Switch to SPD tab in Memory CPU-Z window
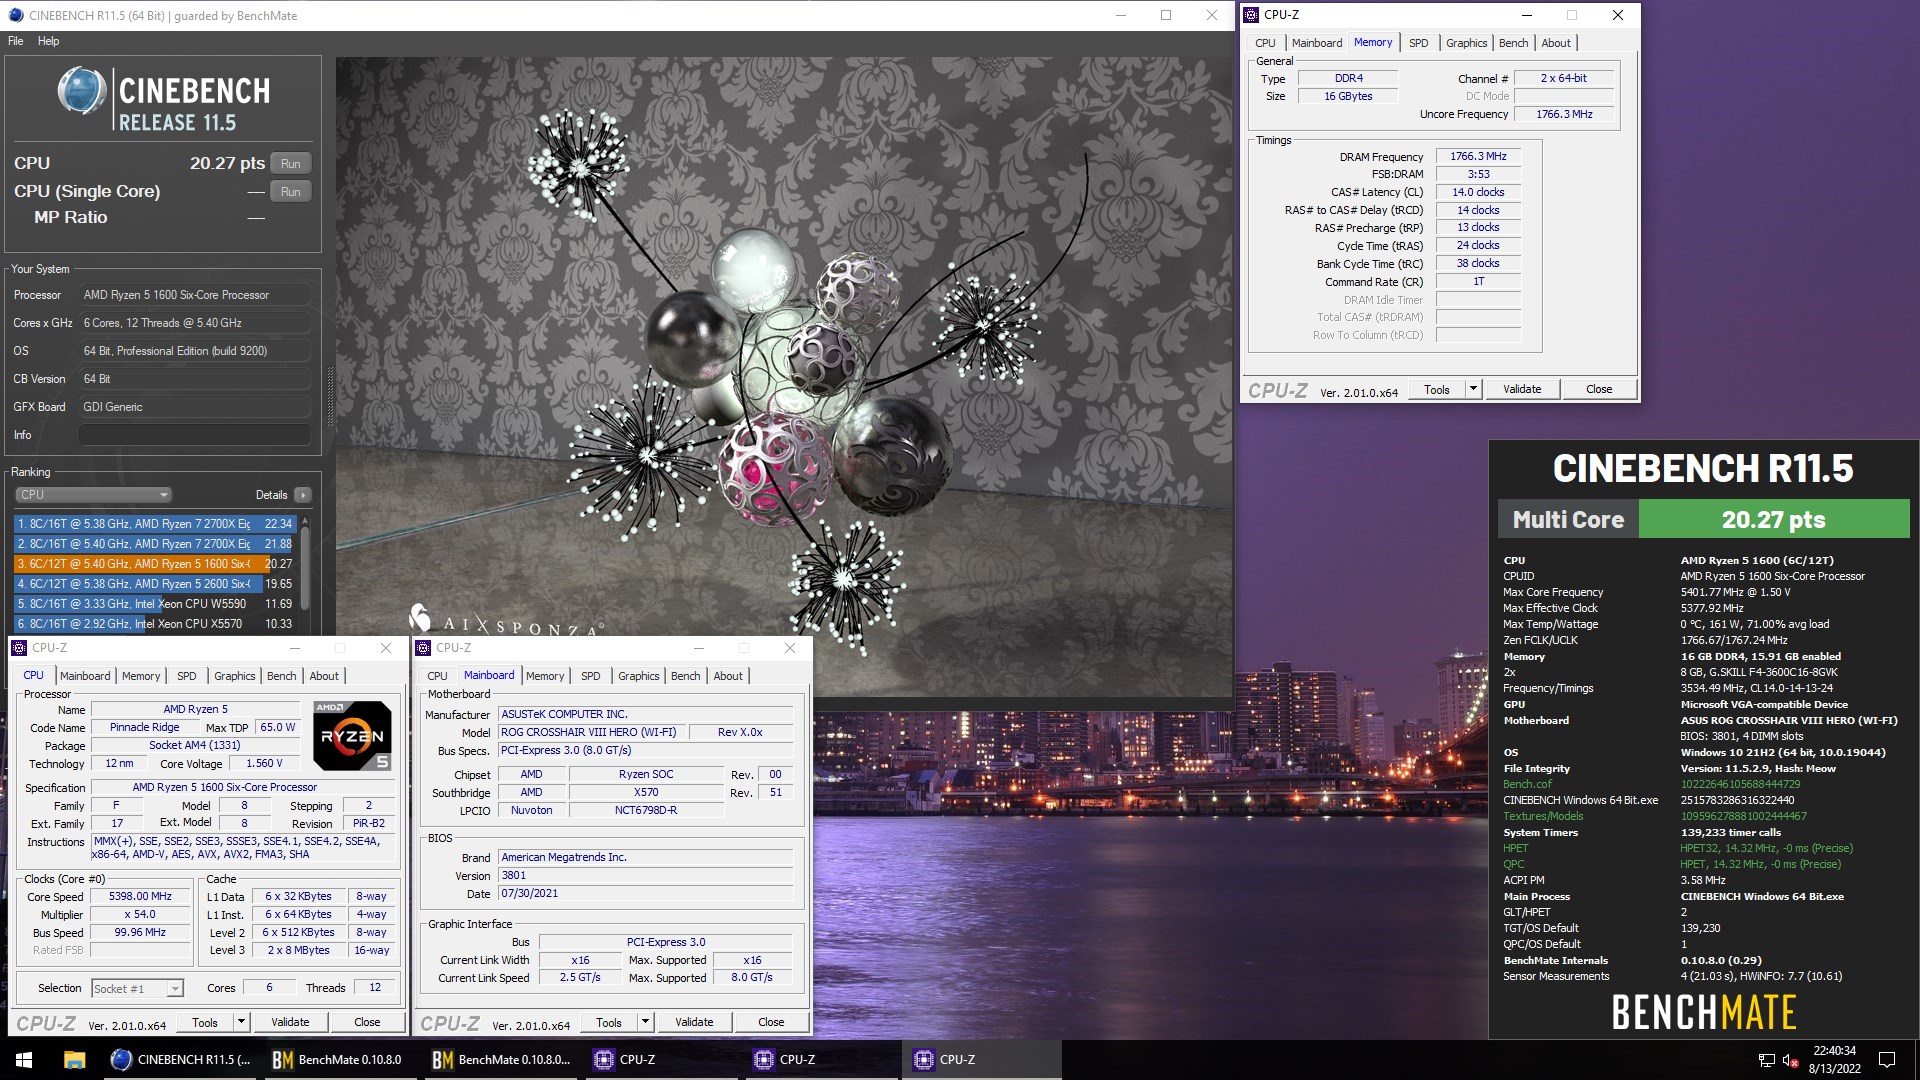 point(1418,43)
